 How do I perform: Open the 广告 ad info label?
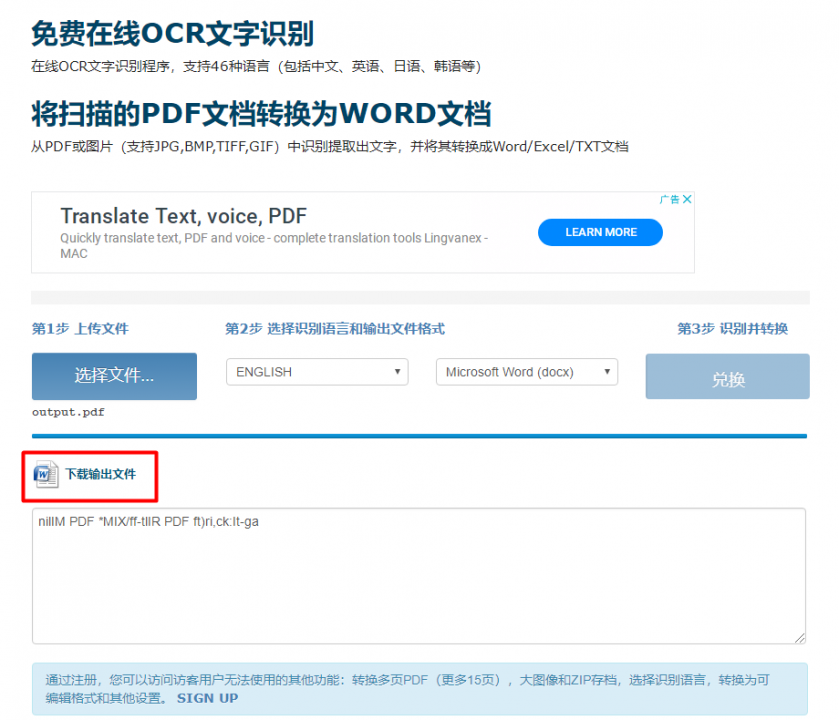point(669,199)
